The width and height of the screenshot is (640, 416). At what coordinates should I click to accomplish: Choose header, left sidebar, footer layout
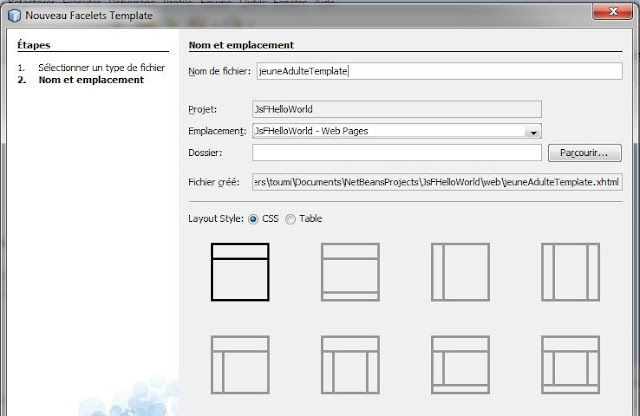460,365
